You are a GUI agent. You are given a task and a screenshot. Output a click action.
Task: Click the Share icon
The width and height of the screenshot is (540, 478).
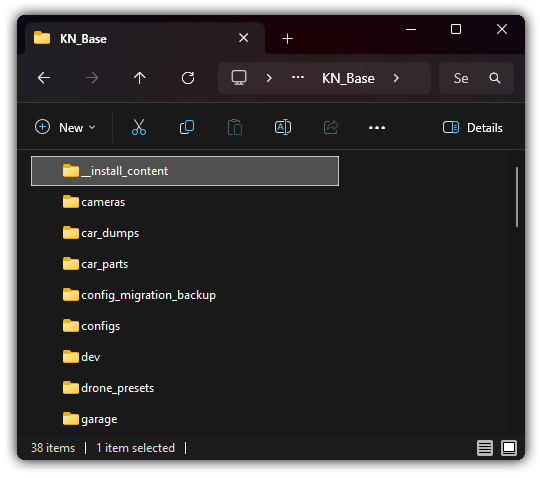331,127
